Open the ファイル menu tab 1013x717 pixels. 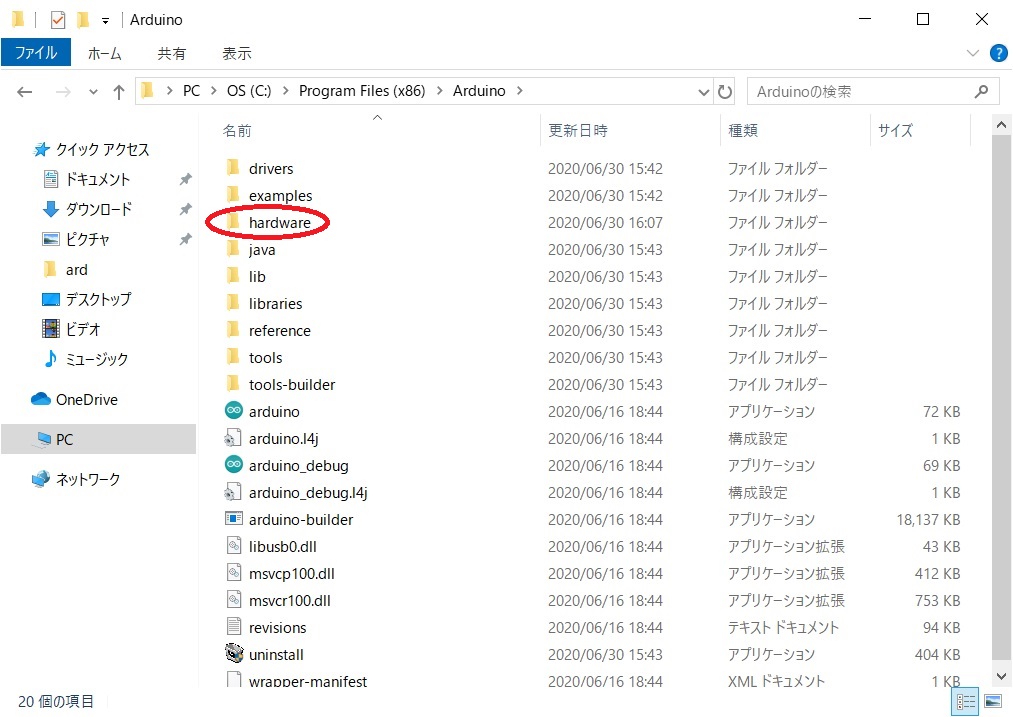[x=36, y=53]
